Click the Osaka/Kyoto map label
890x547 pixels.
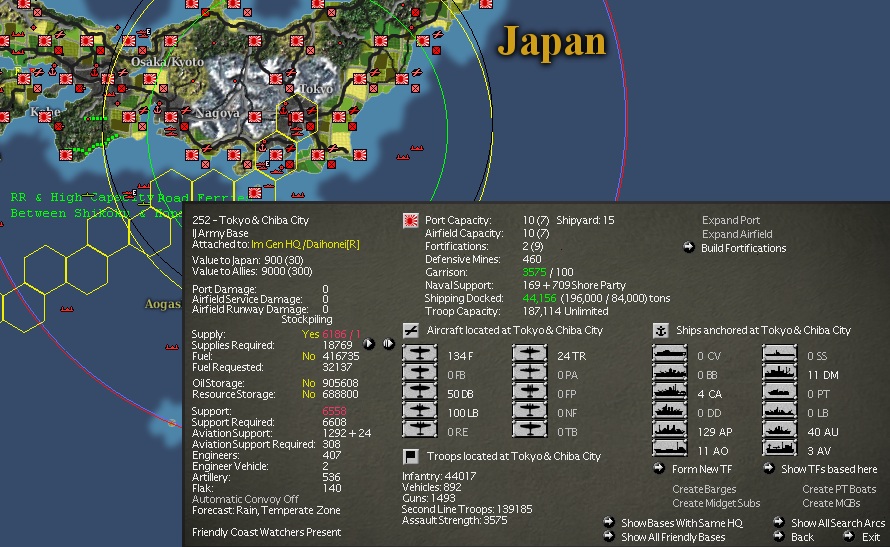pos(167,62)
